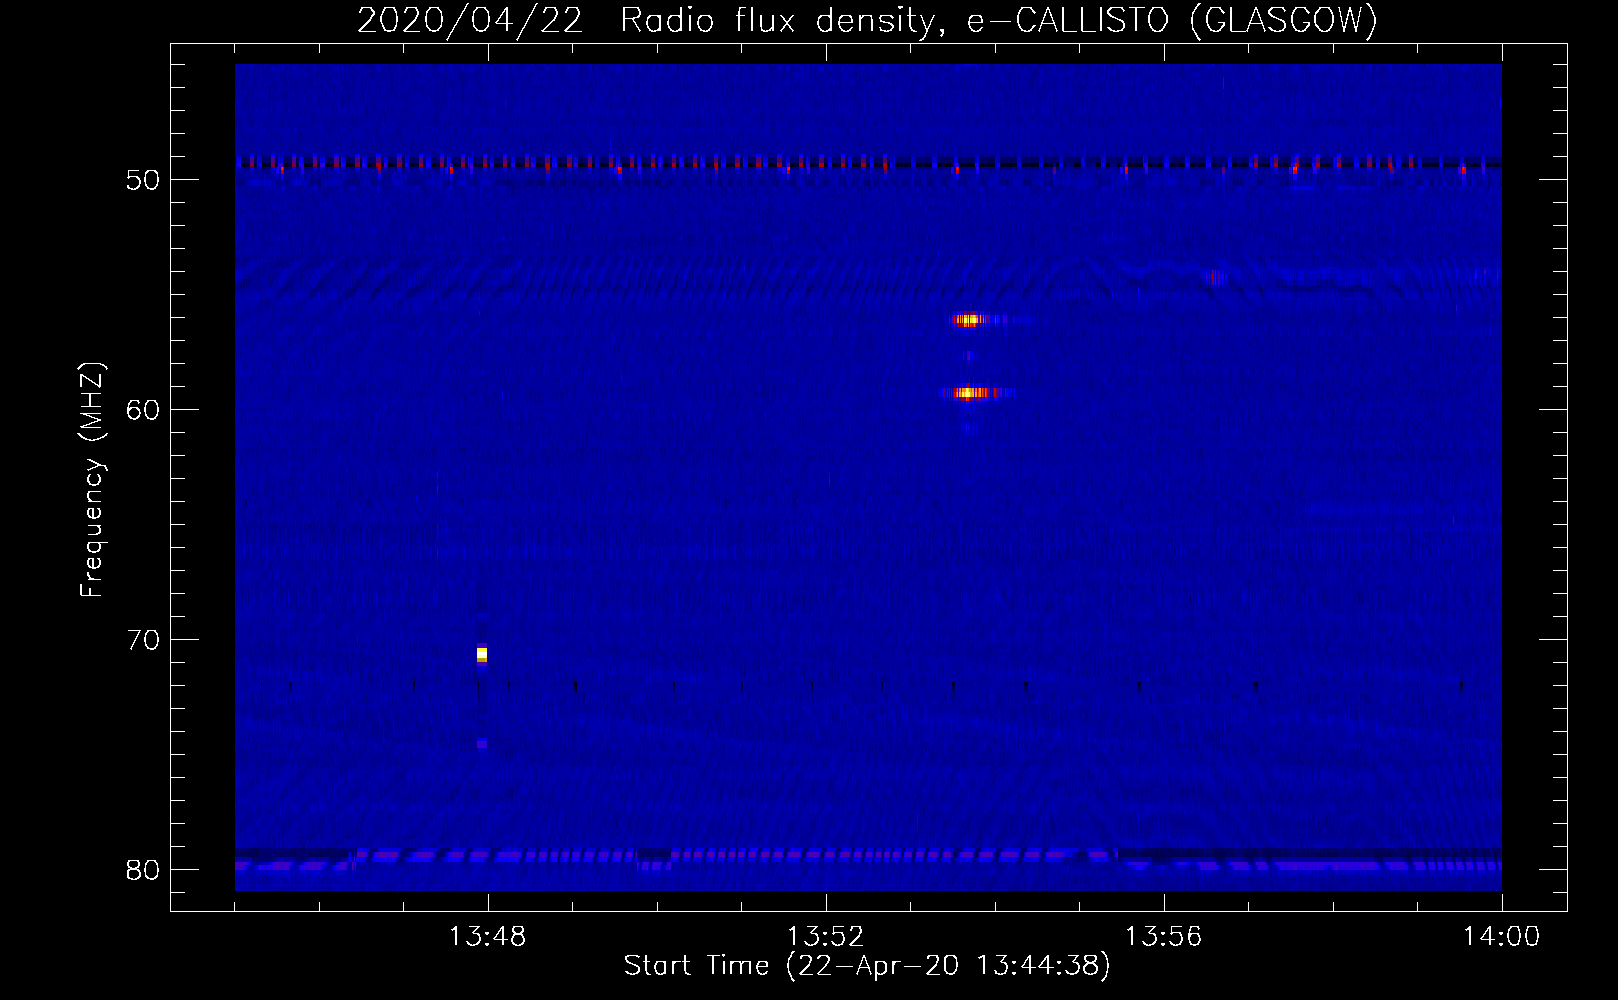The height and width of the screenshot is (1000, 1618).
Task: Click the 14:00 time tick label
Action: click(1501, 937)
